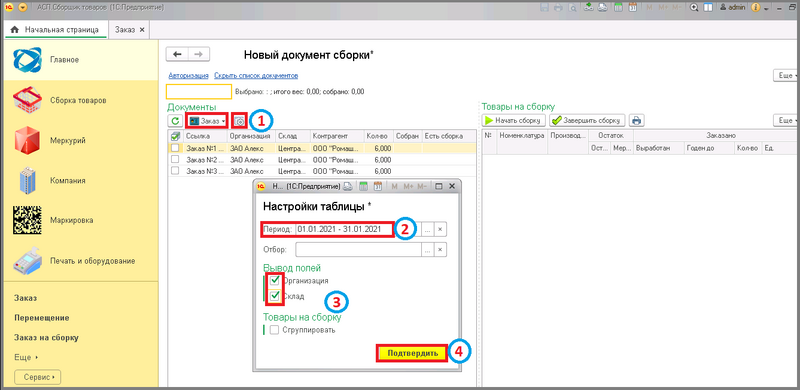
Task: Click the Скрыть список документов link
Action: (256, 76)
